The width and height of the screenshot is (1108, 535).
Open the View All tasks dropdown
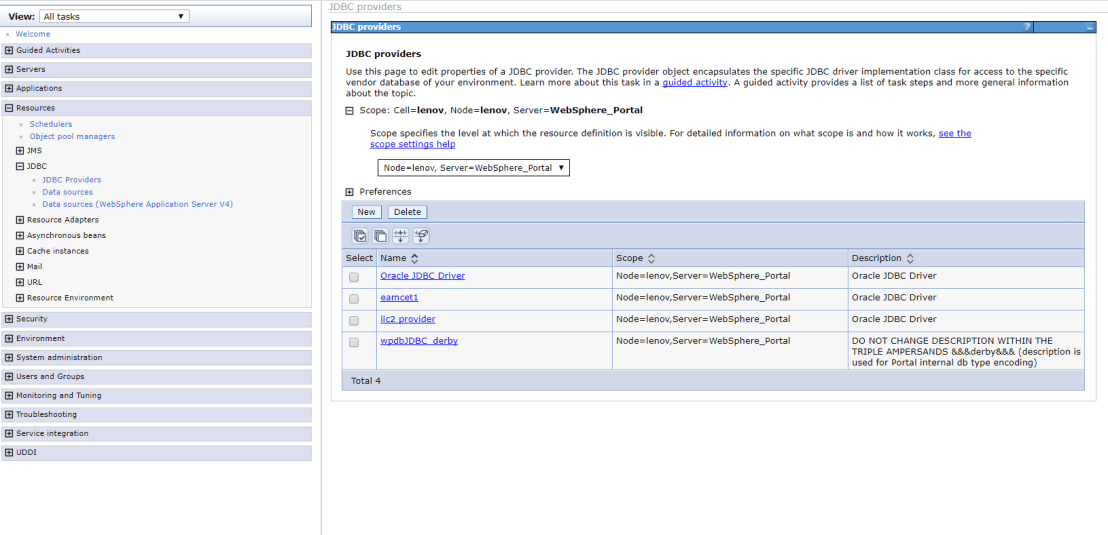point(113,16)
